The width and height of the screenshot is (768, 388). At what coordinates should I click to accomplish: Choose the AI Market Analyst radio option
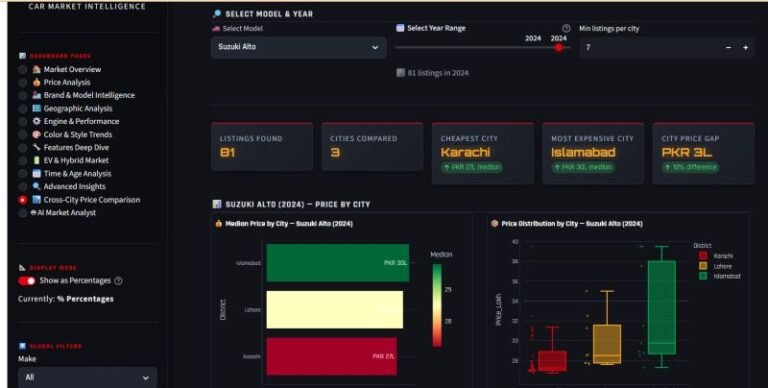pos(23,213)
